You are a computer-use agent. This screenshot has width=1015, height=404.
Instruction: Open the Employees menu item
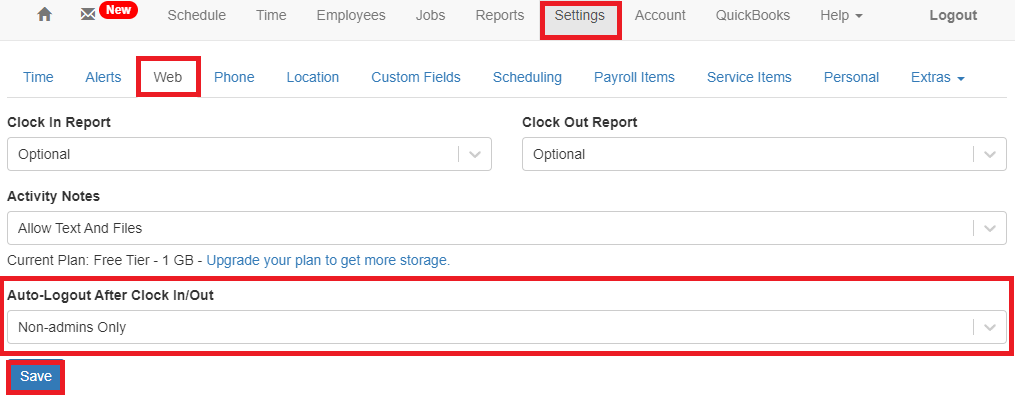pos(351,15)
